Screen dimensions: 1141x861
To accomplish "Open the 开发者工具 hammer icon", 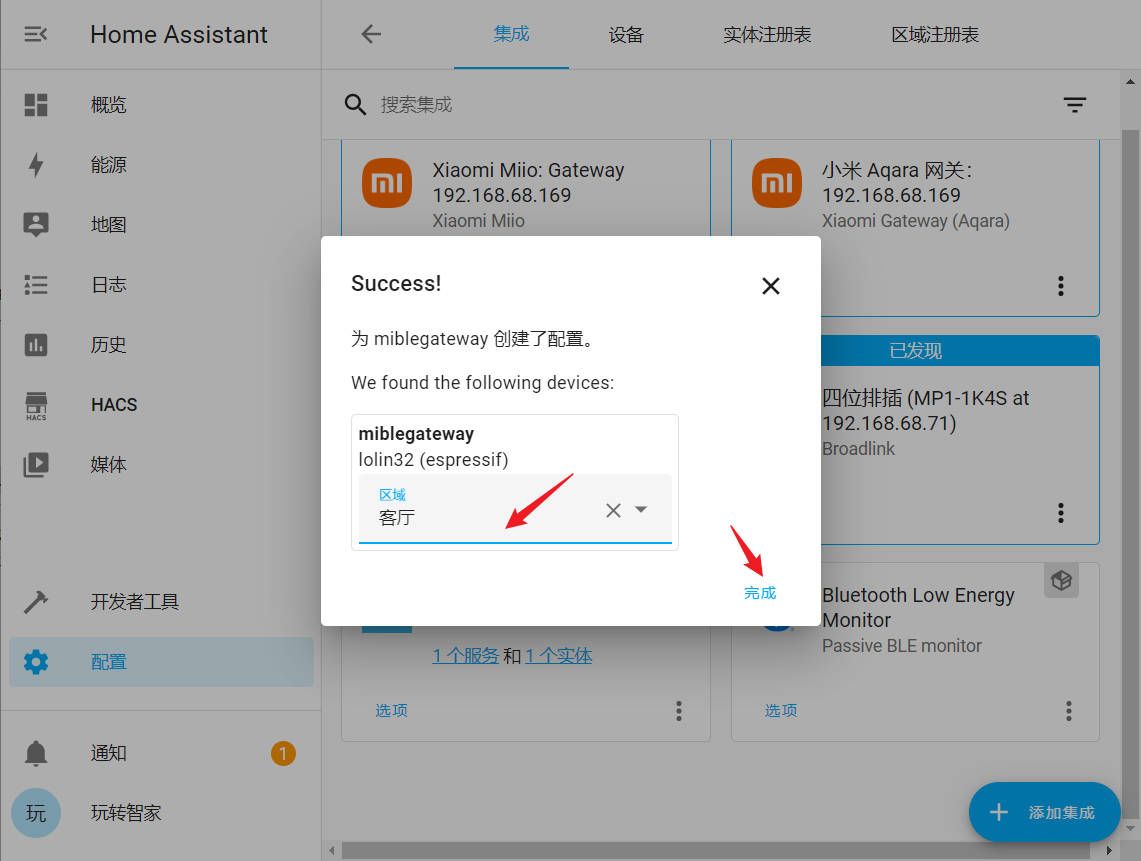I will [x=36, y=602].
